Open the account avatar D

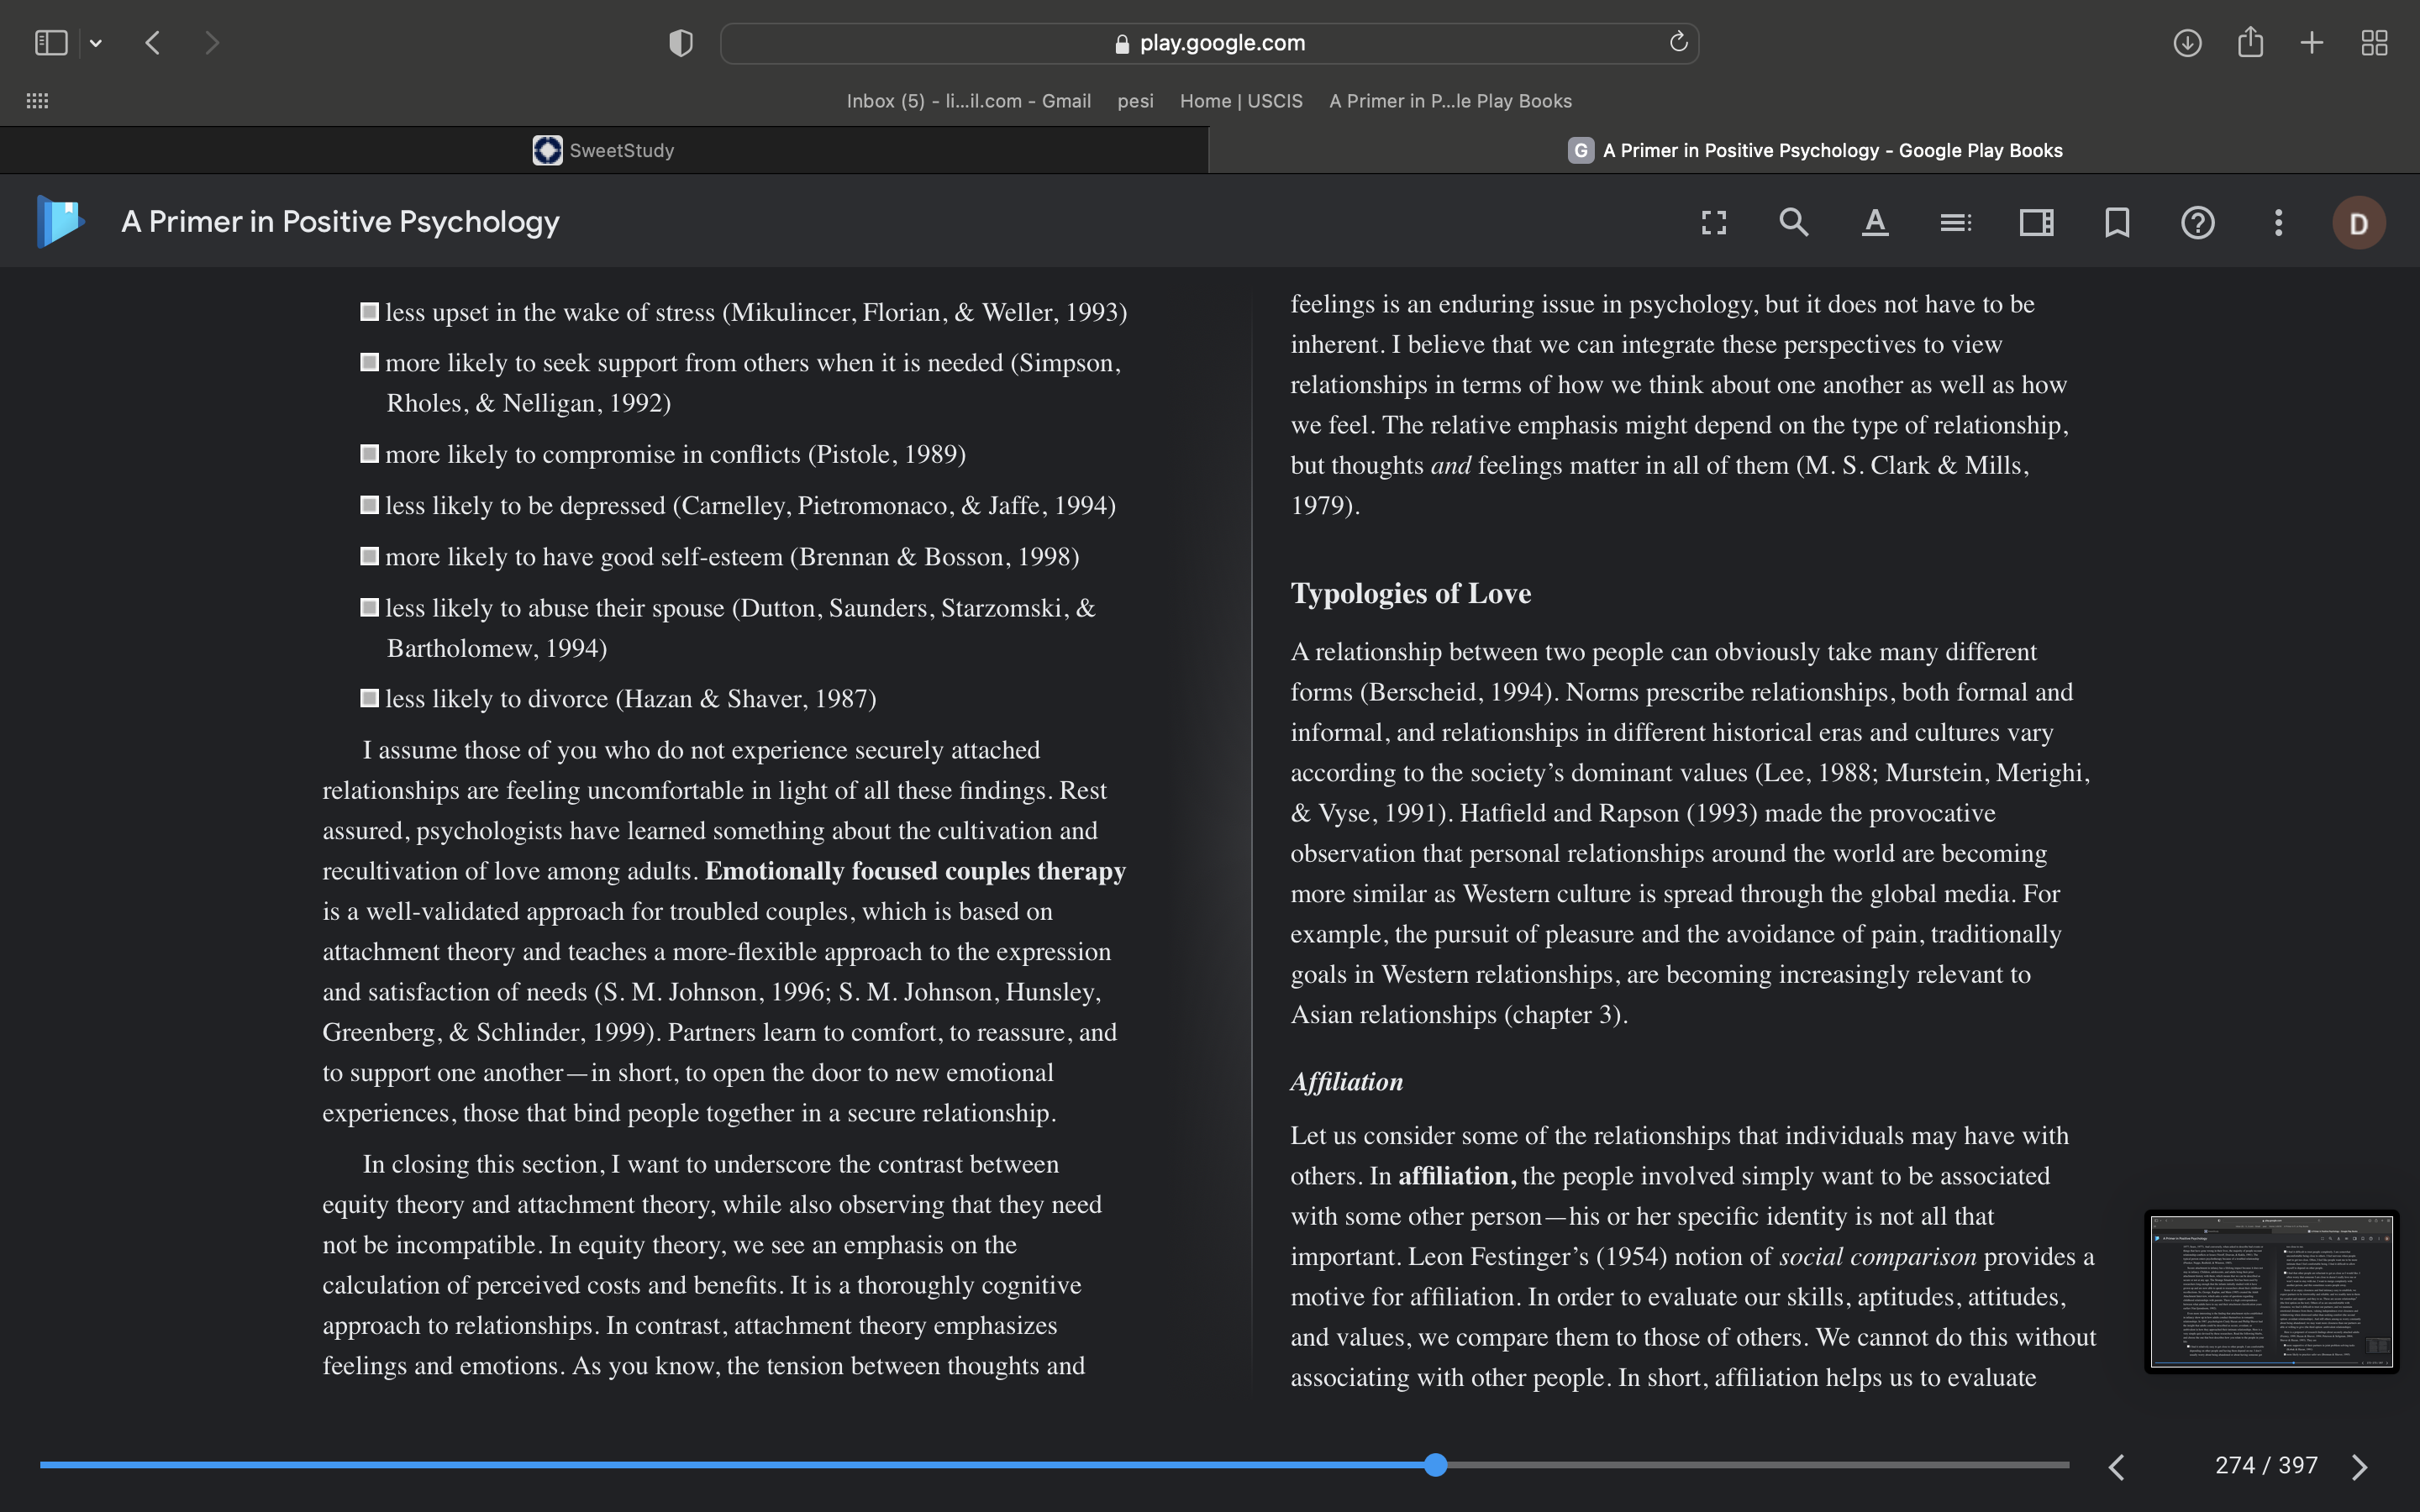tap(2359, 222)
